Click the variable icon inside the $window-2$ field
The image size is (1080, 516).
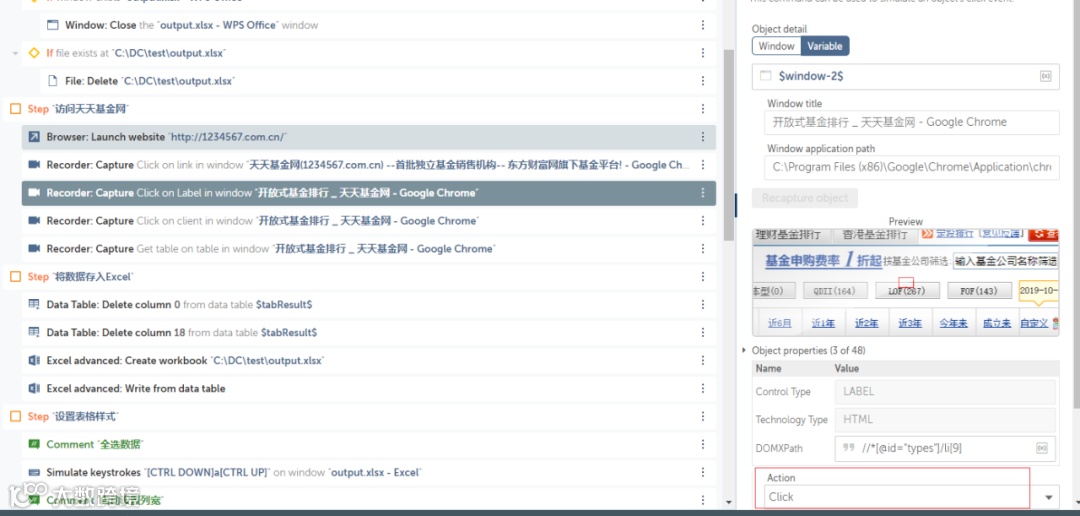click(1045, 76)
